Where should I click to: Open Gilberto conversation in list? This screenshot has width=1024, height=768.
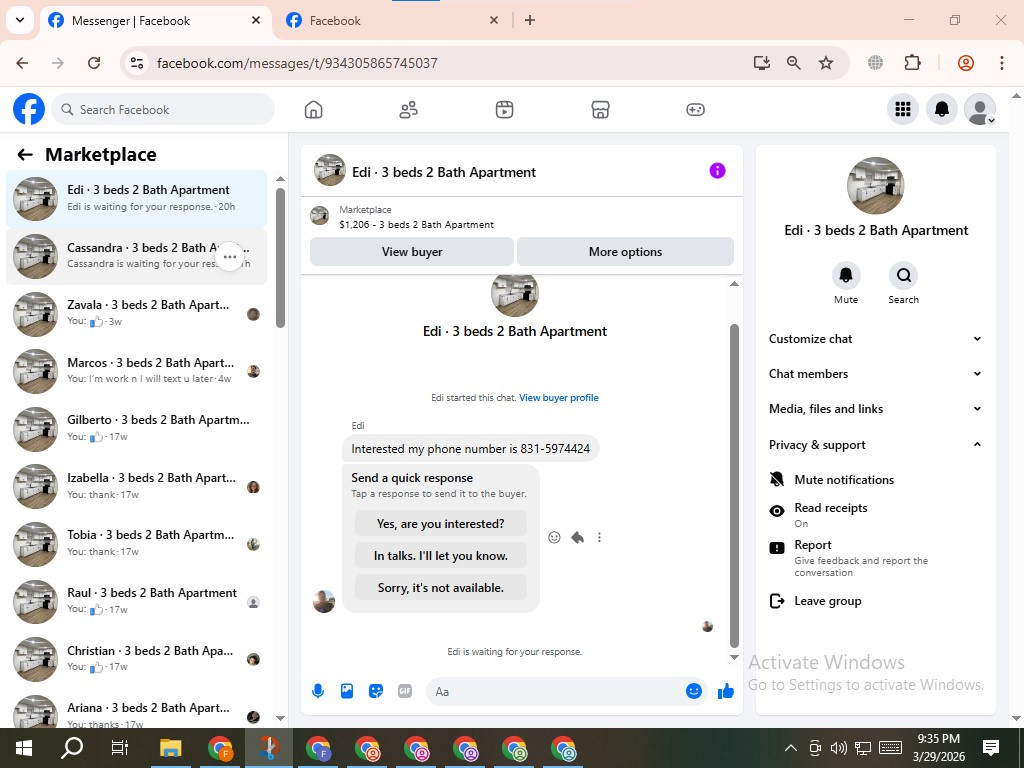[x=136, y=428]
